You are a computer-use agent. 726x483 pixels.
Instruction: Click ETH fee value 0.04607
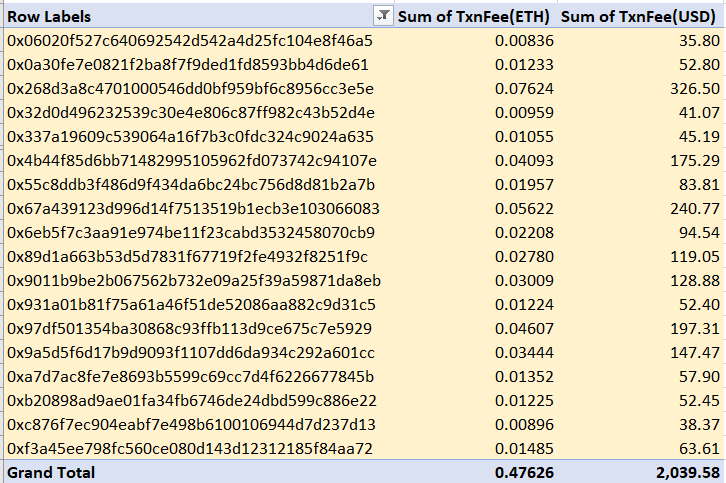pyautogui.click(x=524, y=329)
